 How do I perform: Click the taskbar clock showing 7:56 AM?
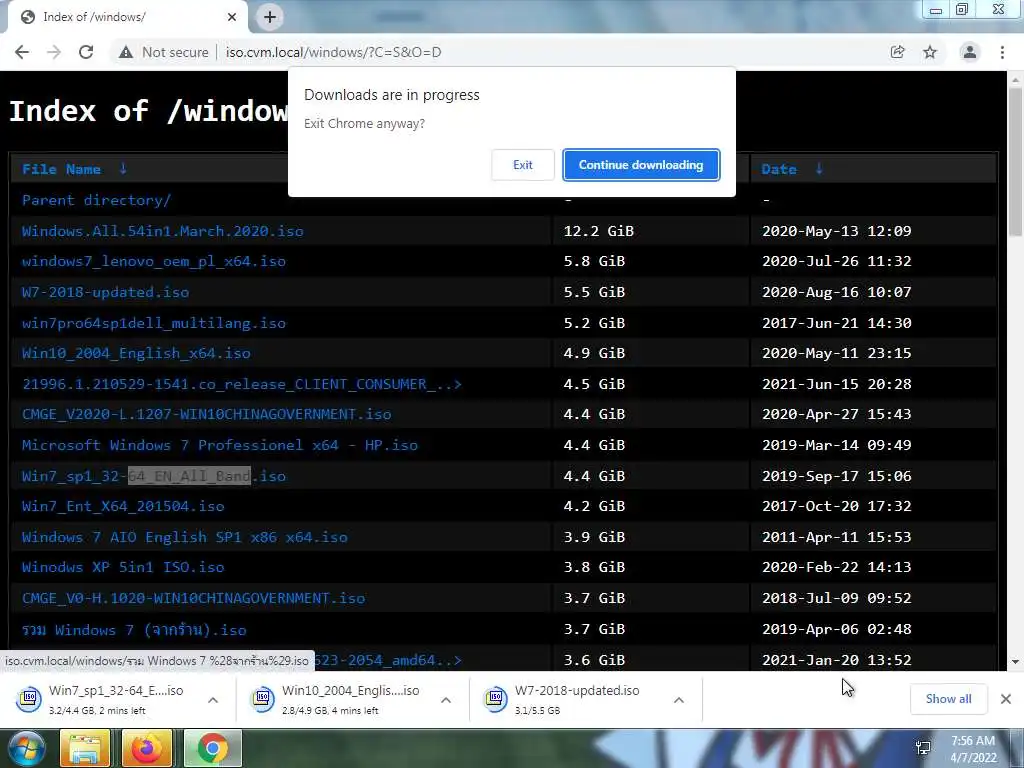coord(973,749)
